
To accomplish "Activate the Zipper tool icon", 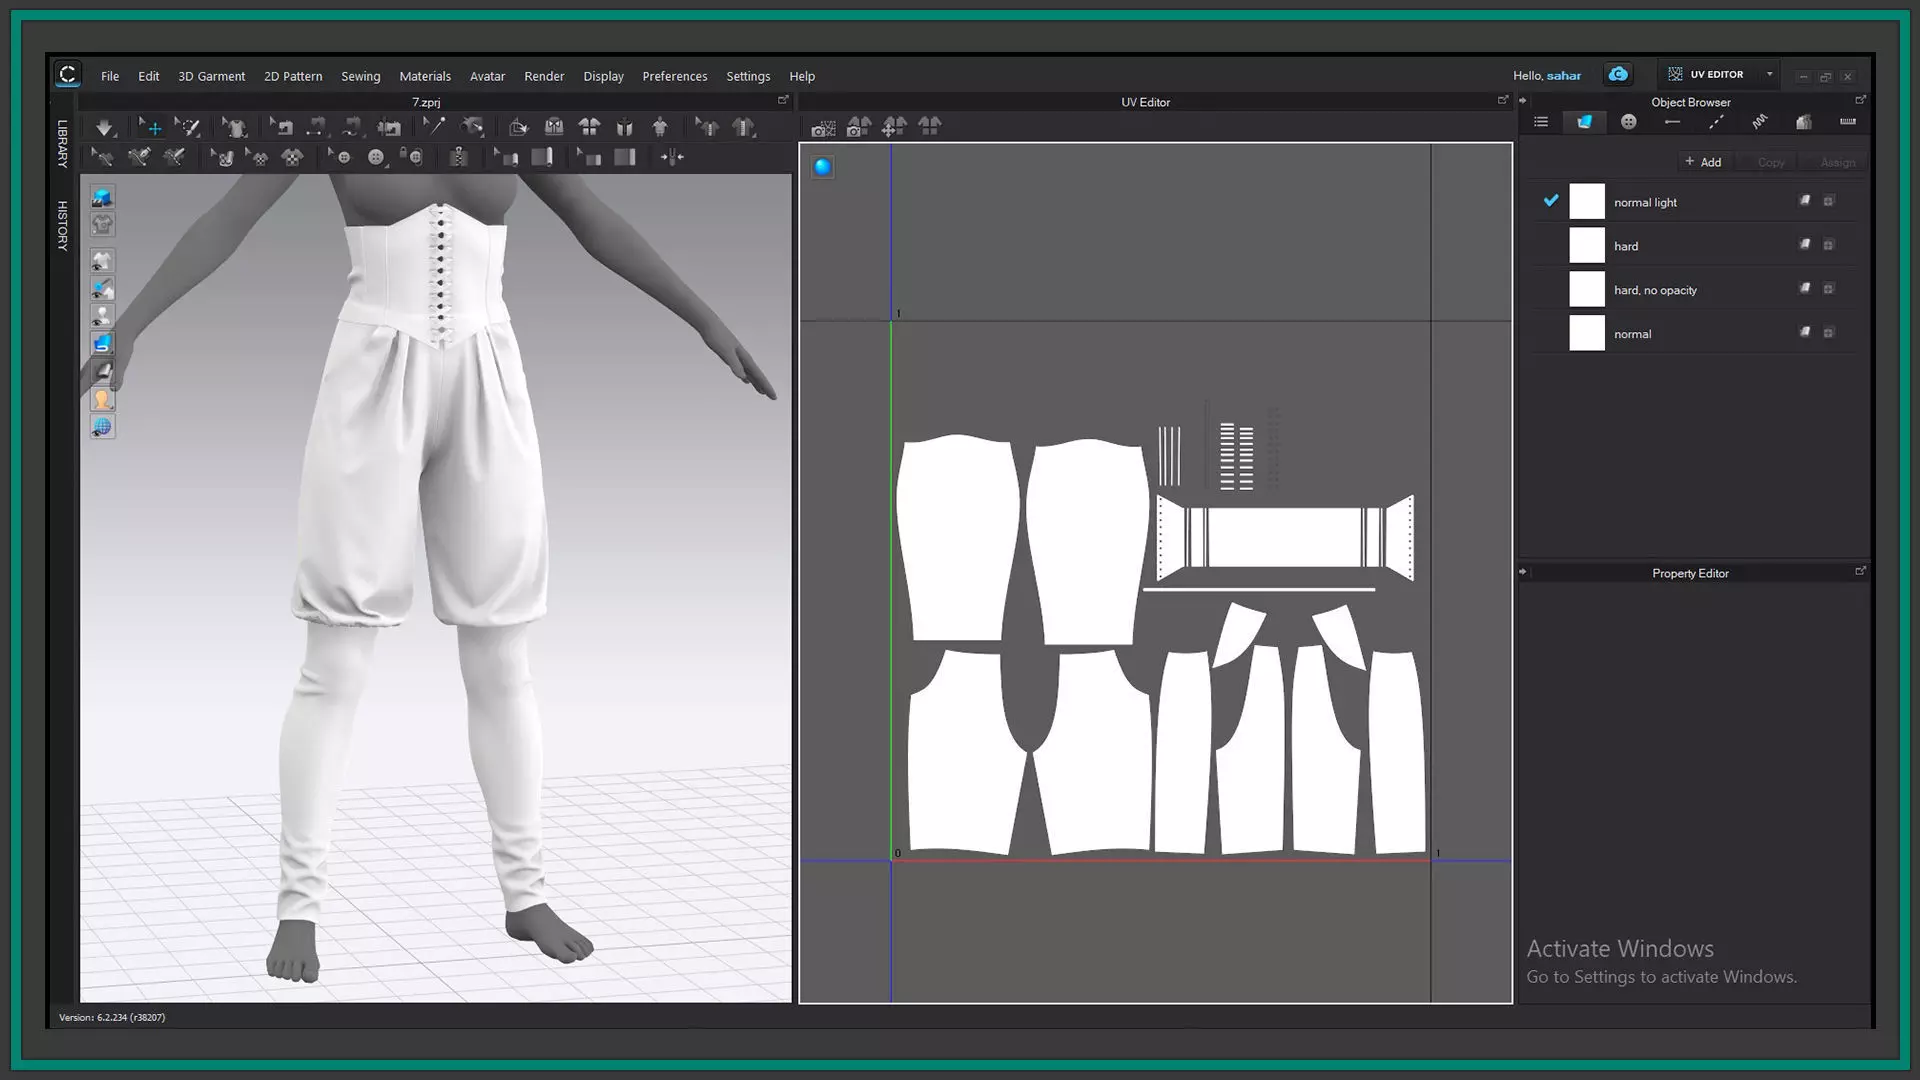I will pyautogui.click(x=458, y=157).
